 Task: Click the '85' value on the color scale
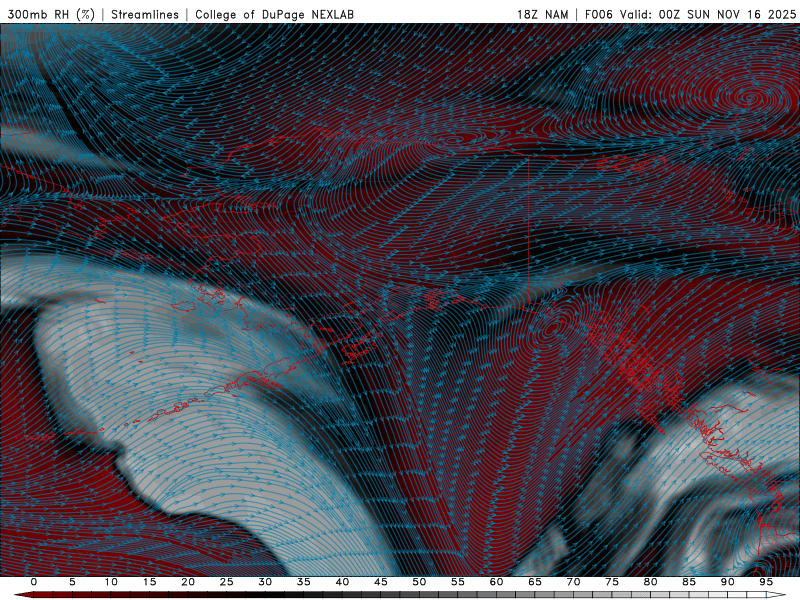pos(689,582)
